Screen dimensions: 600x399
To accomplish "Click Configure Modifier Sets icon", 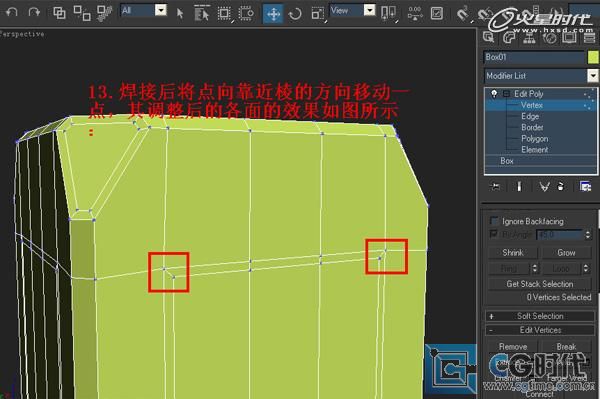I will [x=585, y=187].
